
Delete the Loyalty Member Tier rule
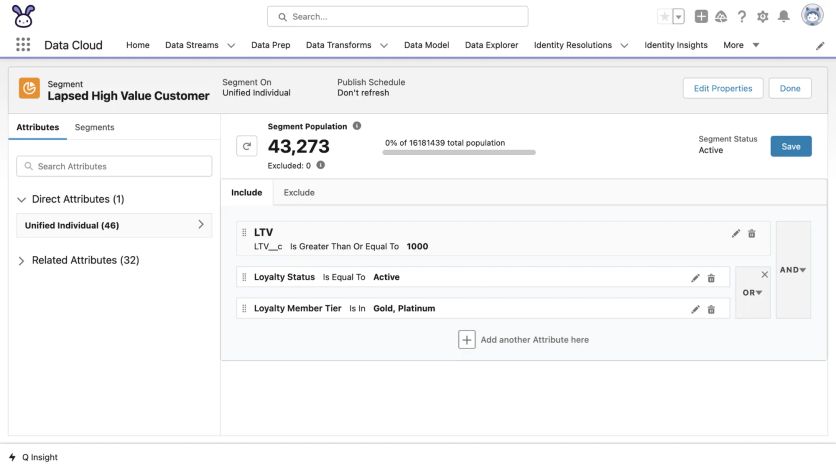[711, 310]
